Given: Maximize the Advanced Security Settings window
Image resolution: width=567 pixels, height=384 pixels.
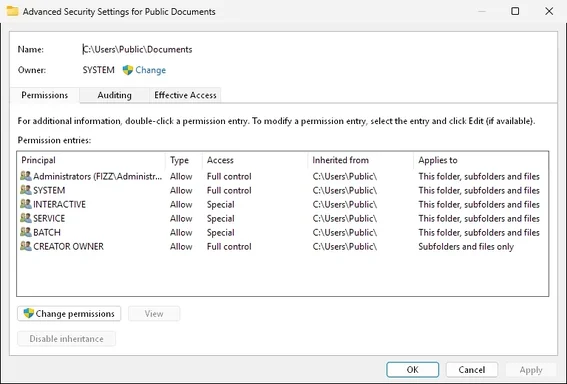Looking at the screenshot, I should click(515, 11).
